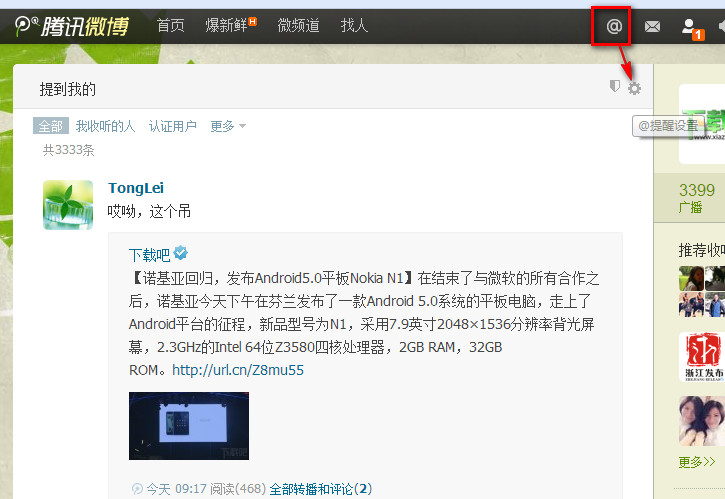This screenshot has width=725, height=499.
Task: Switch to 认证用户 filter tab
Action: [x=172, y=126]
